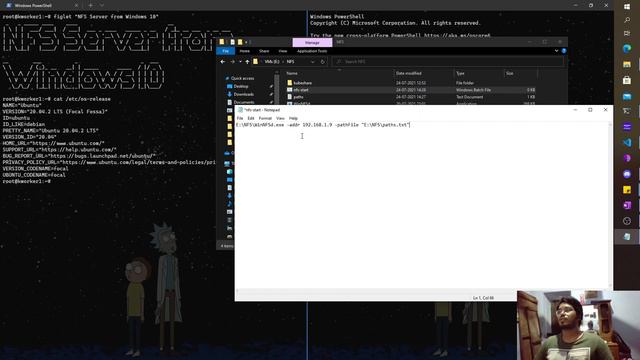Click the Search NFS field

pos(447,62)
